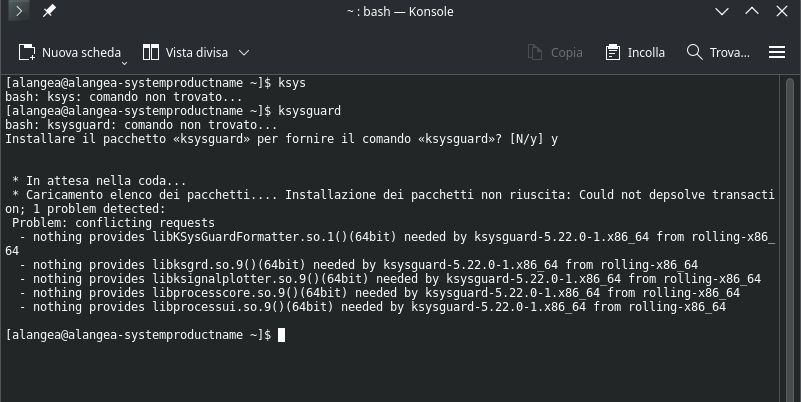Image resolution: width=801 pixels, height=402 pixels.
Task: Expand the Vista divisa dropdown chevron
Action: (x=244, y=52)
